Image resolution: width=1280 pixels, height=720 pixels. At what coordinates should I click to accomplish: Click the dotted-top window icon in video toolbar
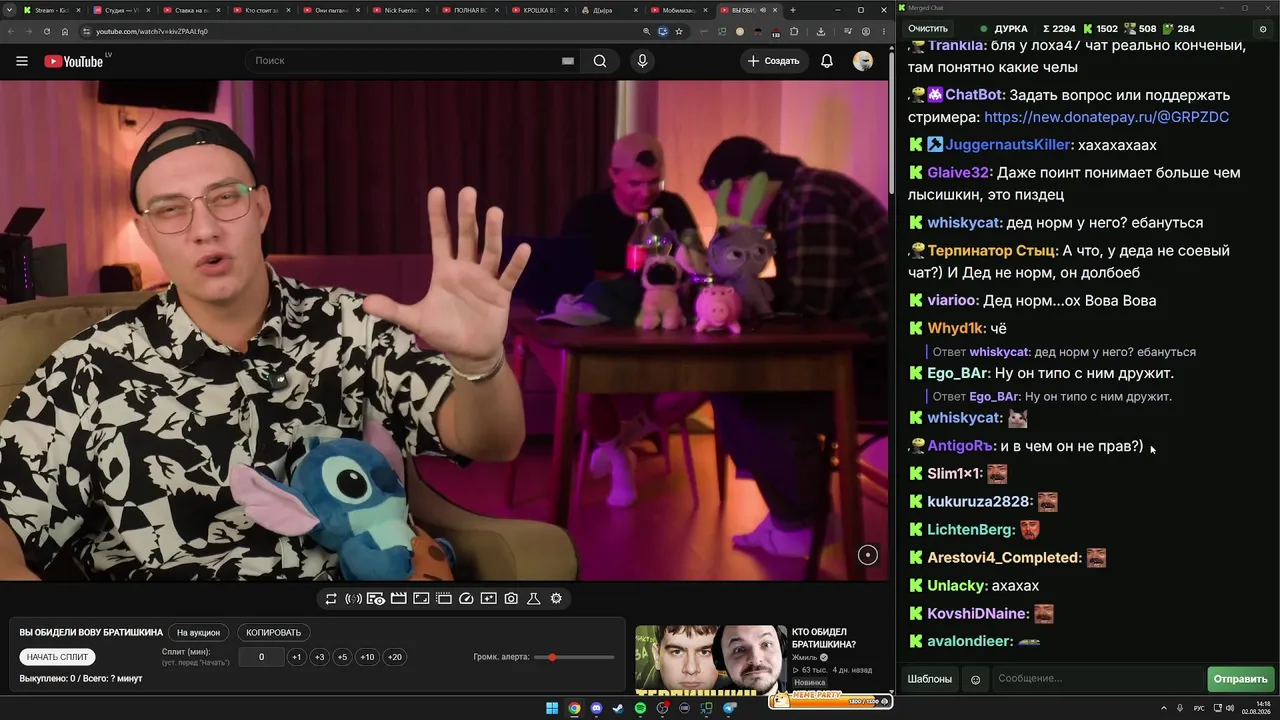click(x=443, y=599)
